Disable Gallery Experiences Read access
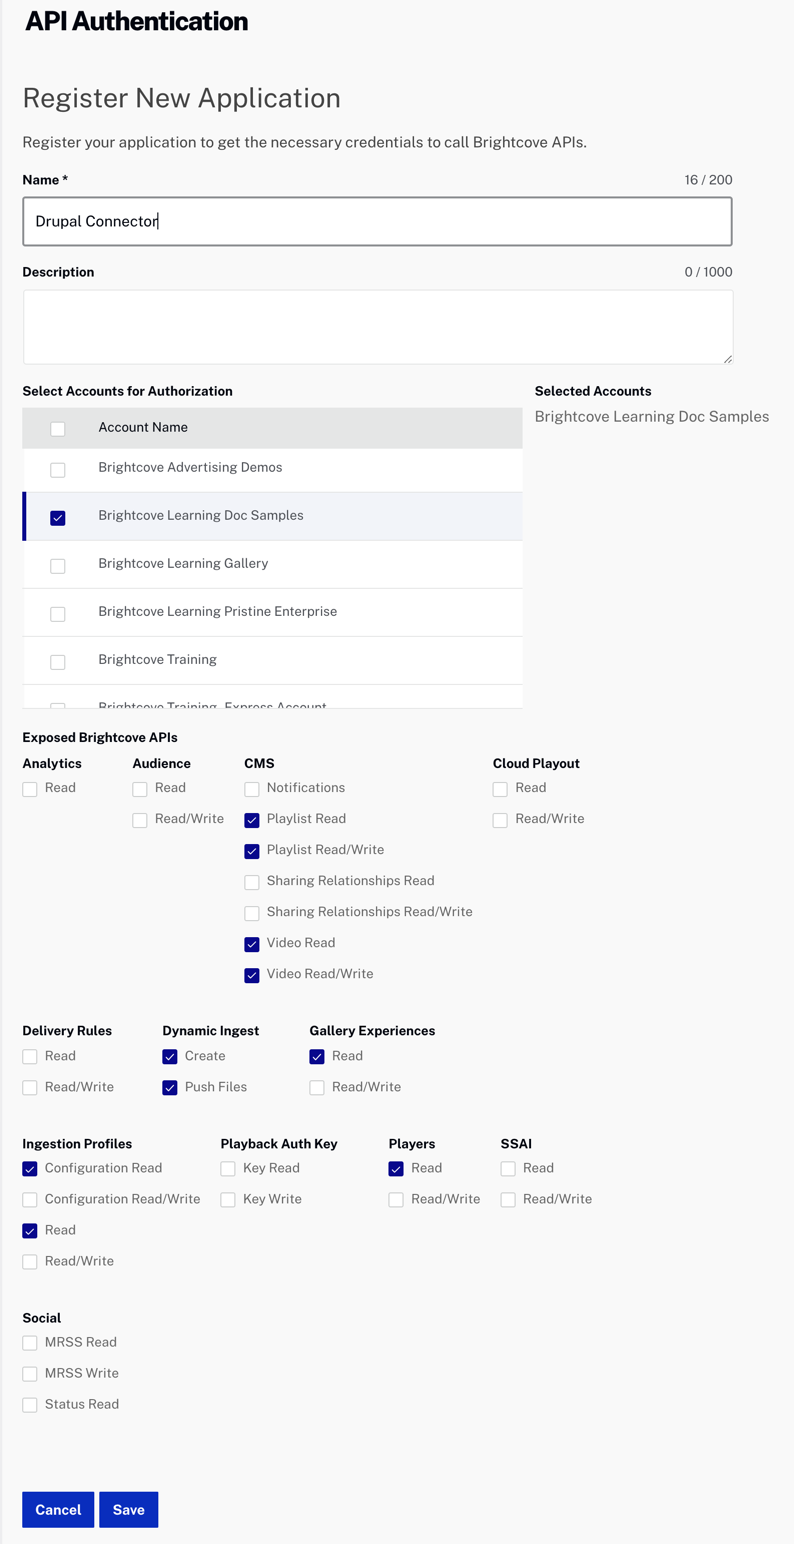 coord(317,1057)
